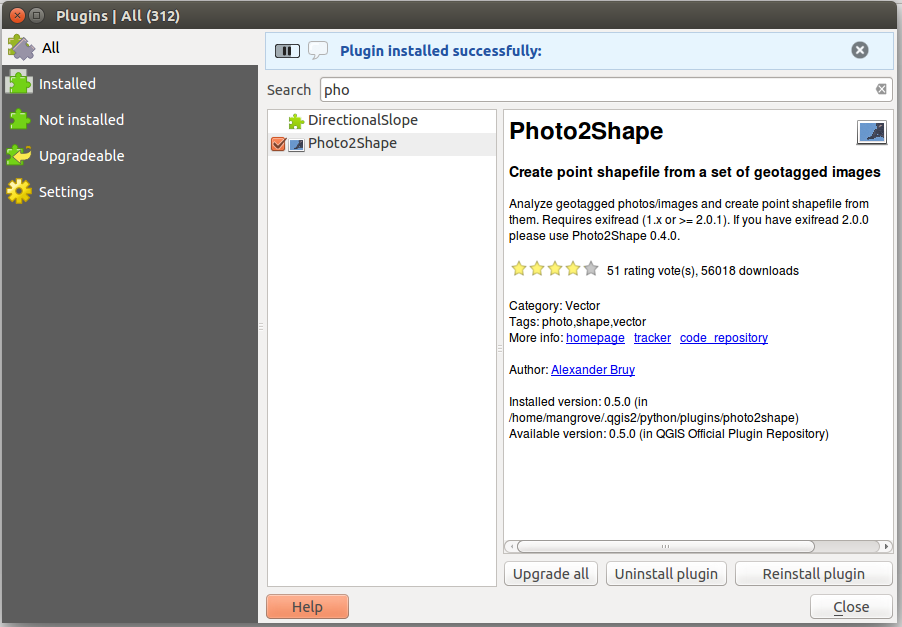
Task: Click the Upgradeable plugins arrow icon
Action: coord(19,155)
